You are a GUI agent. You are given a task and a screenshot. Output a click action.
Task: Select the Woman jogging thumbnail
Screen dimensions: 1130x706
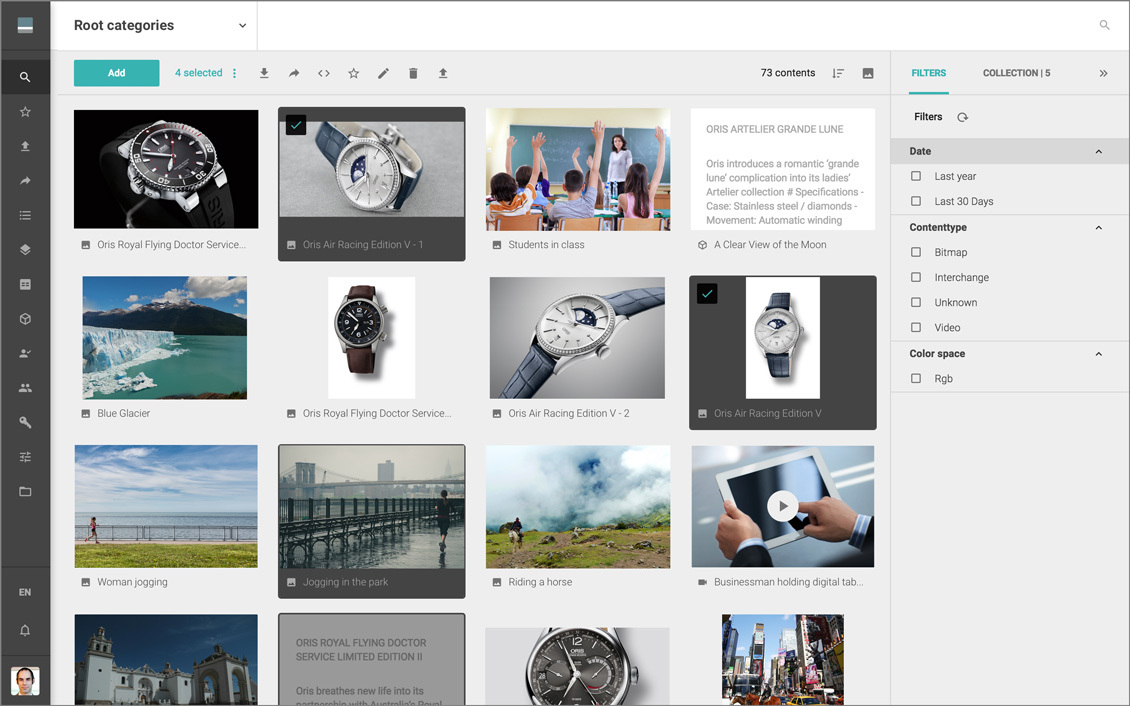(166, 506)
